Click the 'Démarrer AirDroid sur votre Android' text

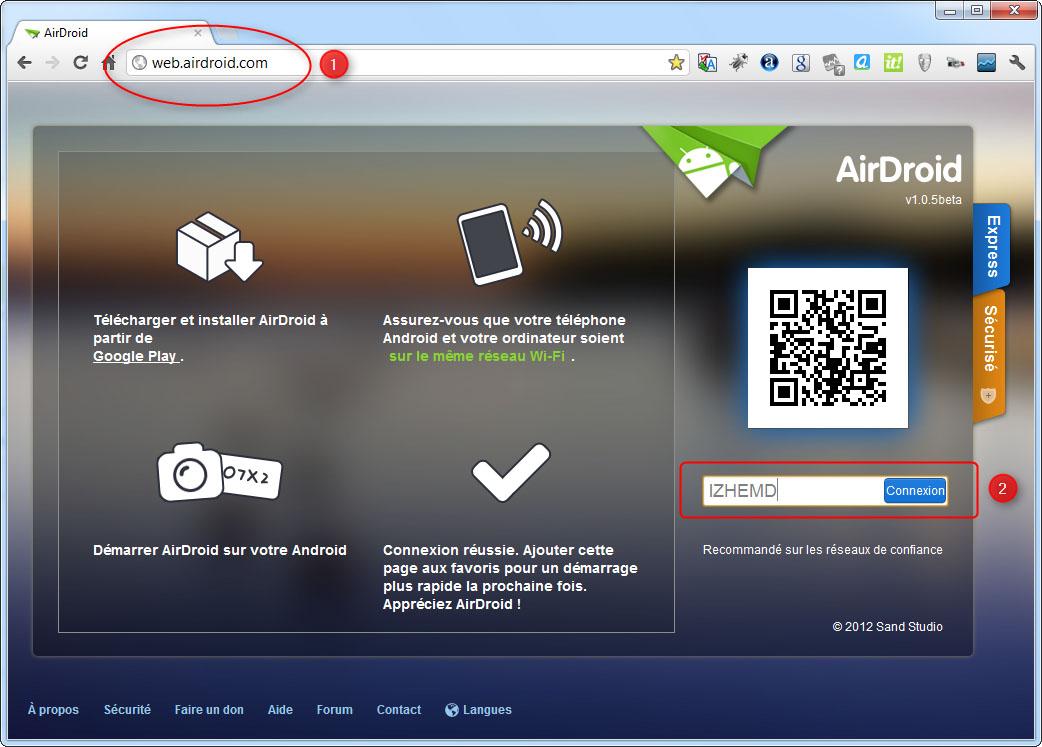(220, 550)
